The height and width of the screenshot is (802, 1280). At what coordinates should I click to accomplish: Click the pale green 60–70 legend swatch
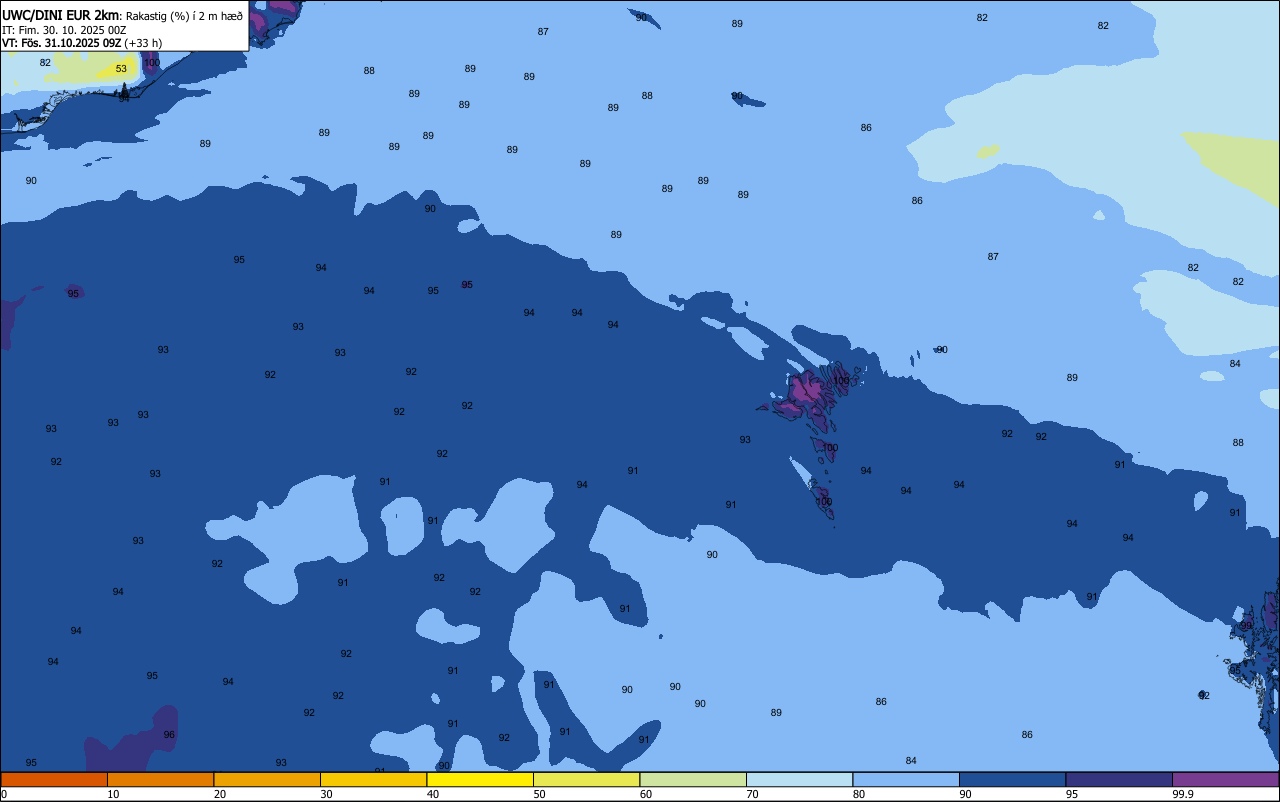[693, 779]
